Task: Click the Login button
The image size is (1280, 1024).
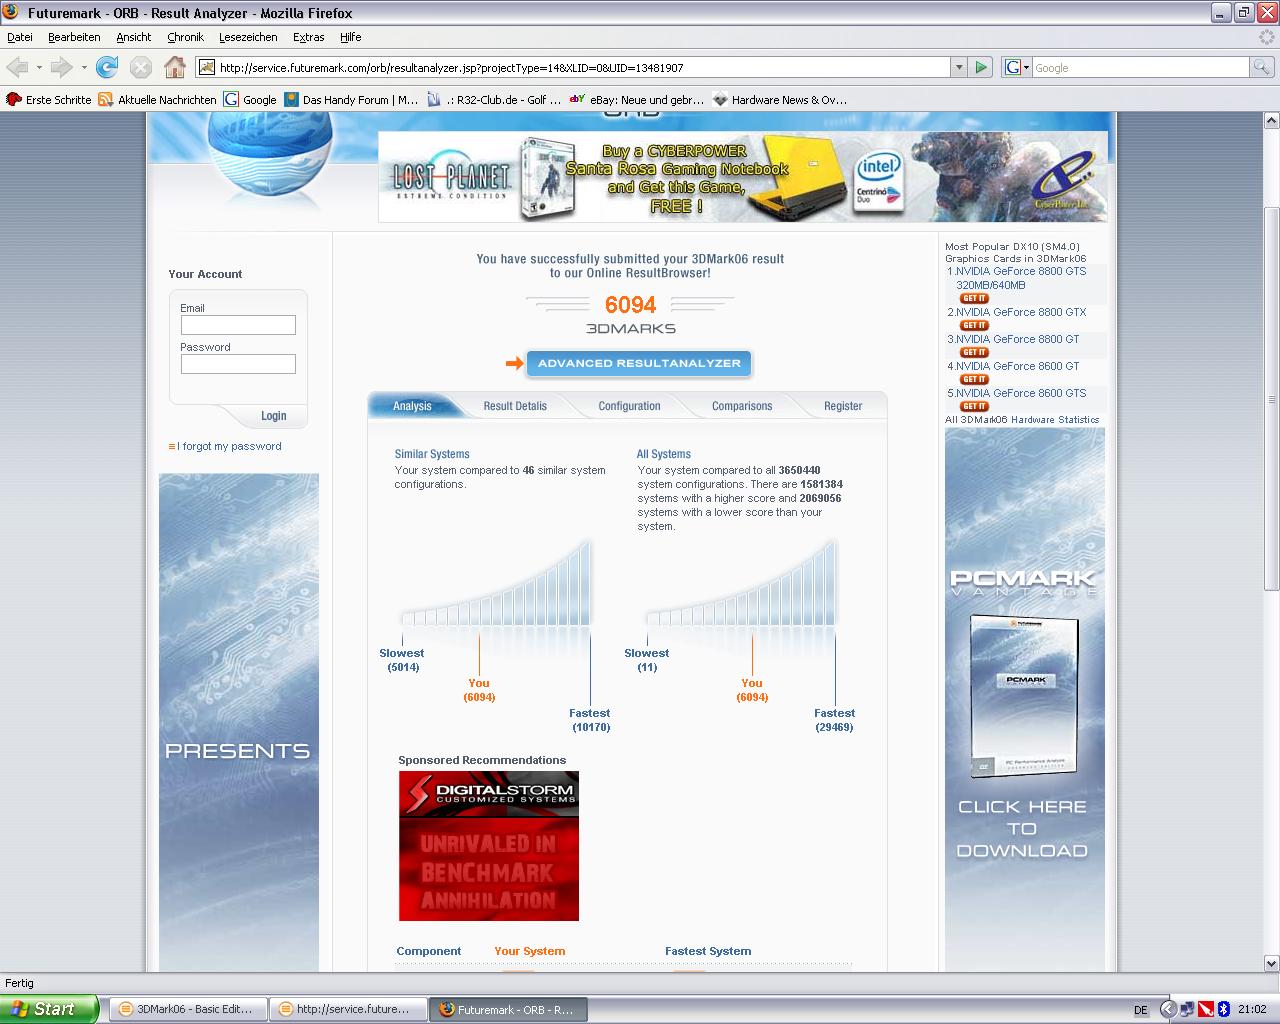Action: (x=273, y=416)
